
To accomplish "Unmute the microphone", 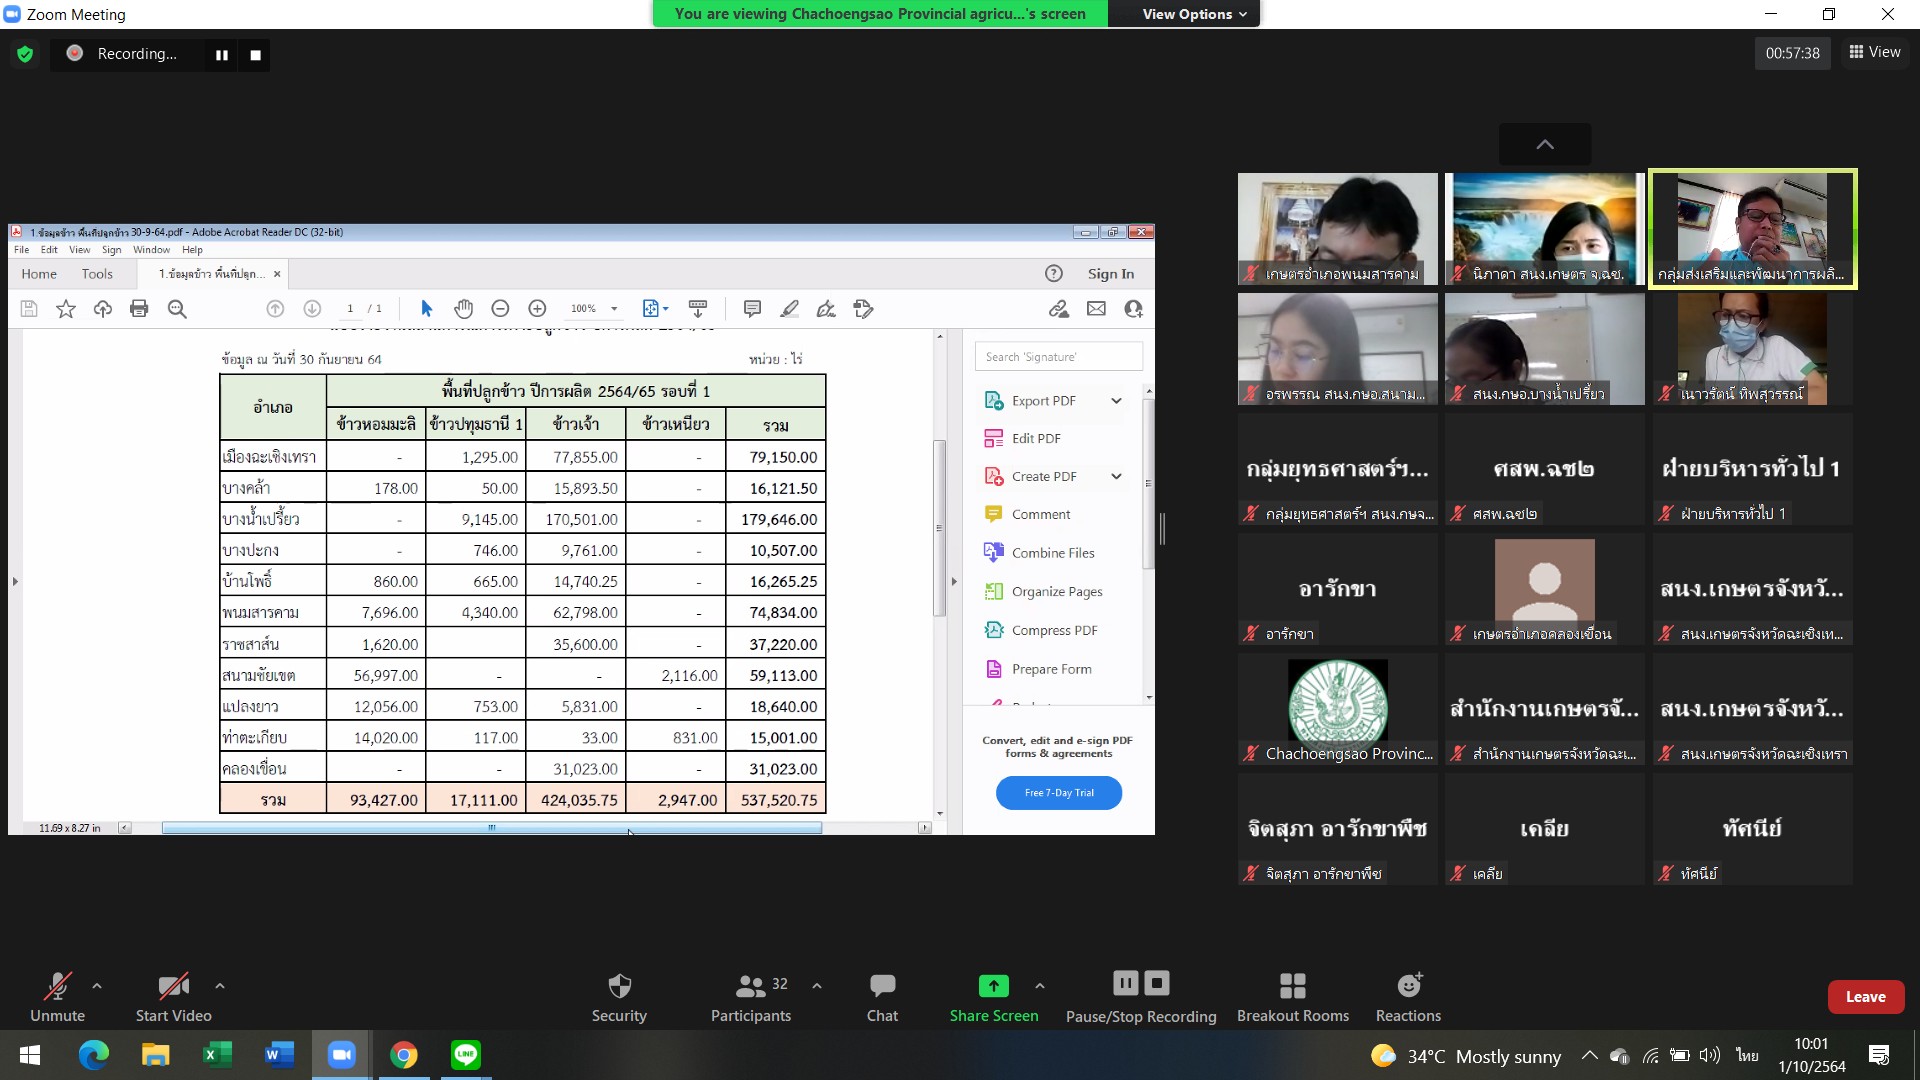I will 57,986.
